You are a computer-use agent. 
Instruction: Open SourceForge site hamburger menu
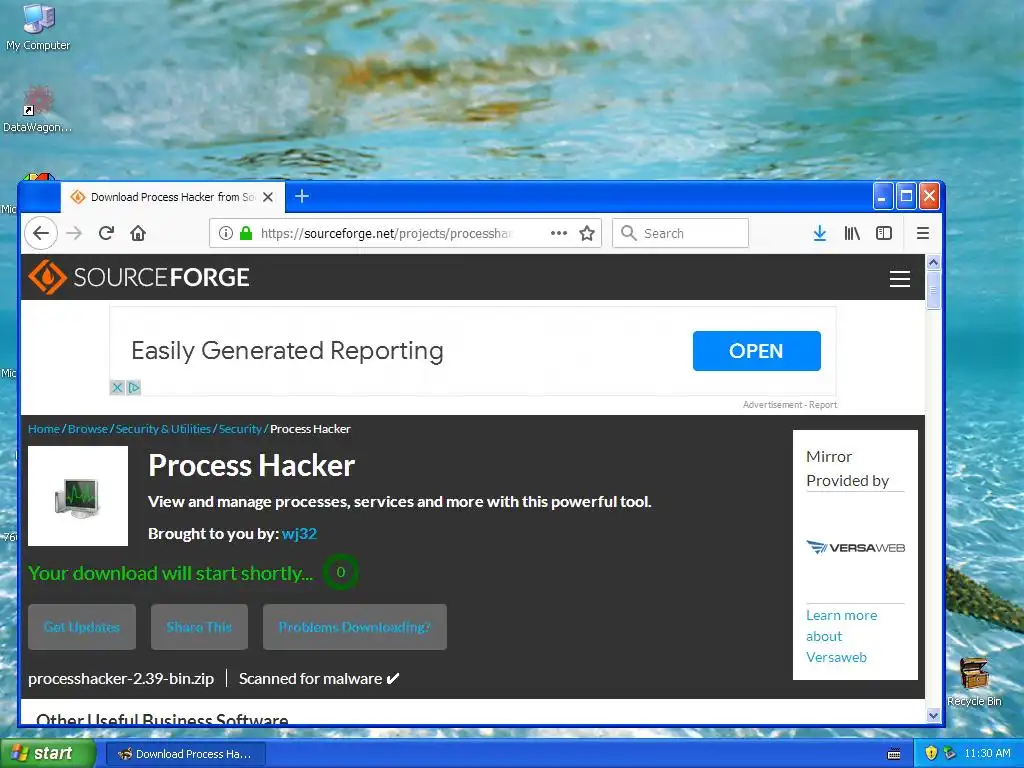tap(899, 279)
